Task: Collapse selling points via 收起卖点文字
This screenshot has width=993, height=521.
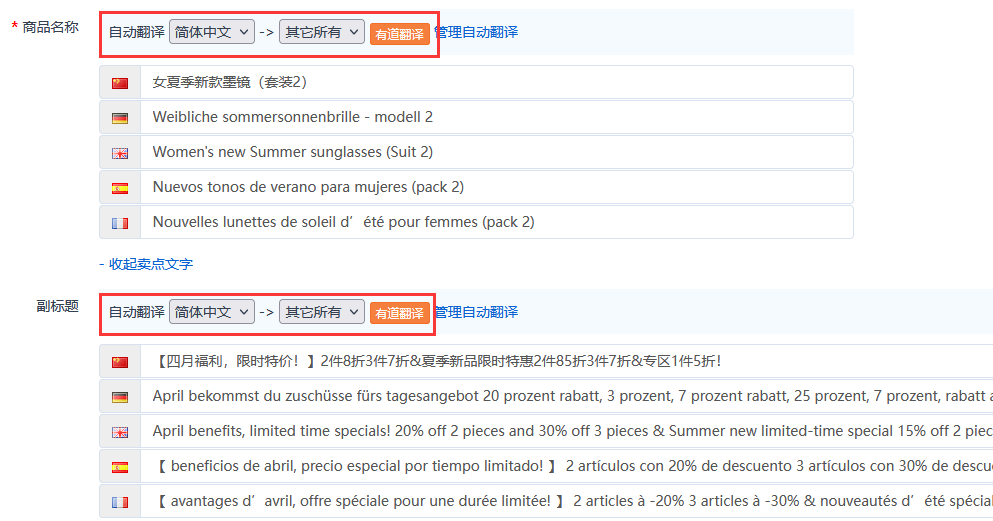Action: (x=146, y=264)
